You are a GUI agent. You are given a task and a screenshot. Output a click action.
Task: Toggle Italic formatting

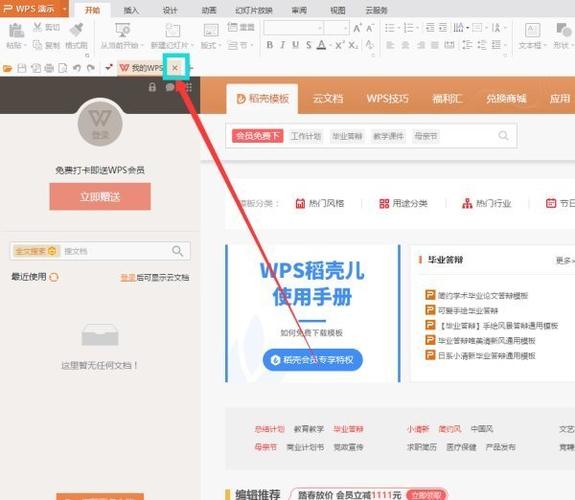pyautogui.click(x=282, y=45)
